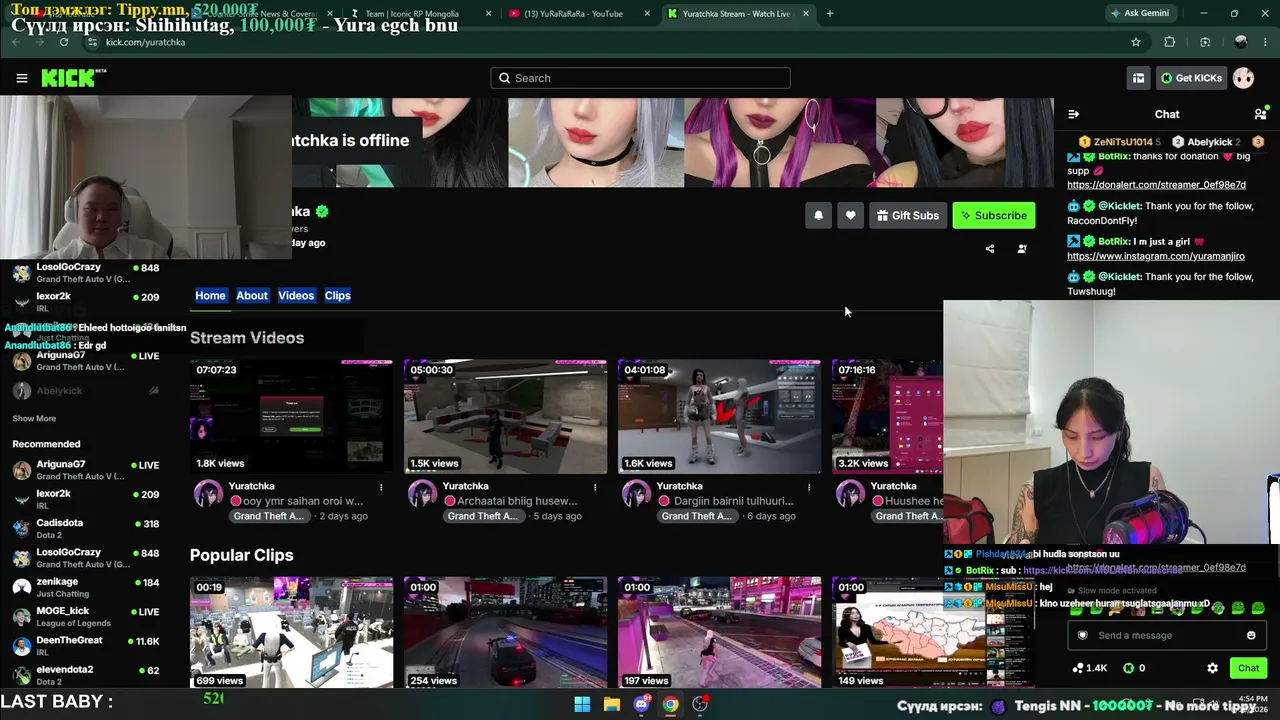This screenshot has height=720, width=1280.
Task: Bookmark this page with the star icon
Action: click(x=1136, y=42)
